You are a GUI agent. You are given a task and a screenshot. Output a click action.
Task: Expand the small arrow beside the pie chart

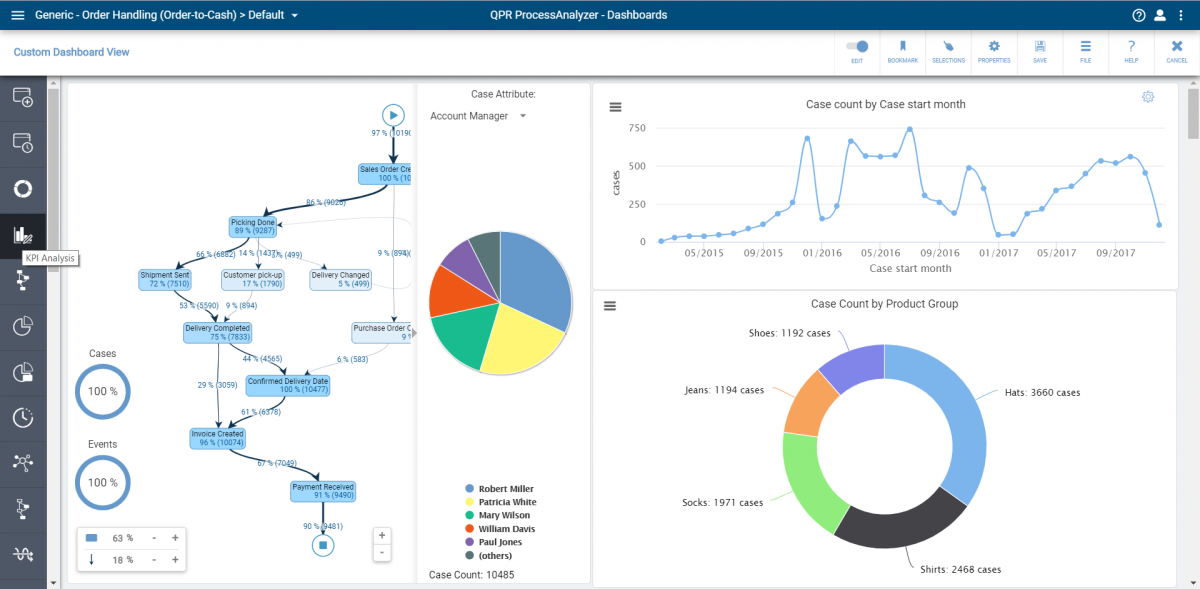point(416,334)
